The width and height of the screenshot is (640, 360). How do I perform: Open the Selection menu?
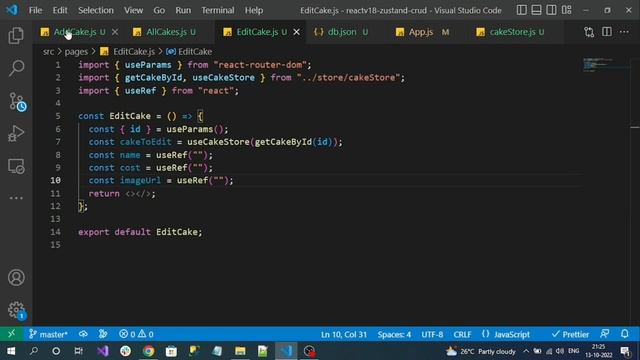96,10
